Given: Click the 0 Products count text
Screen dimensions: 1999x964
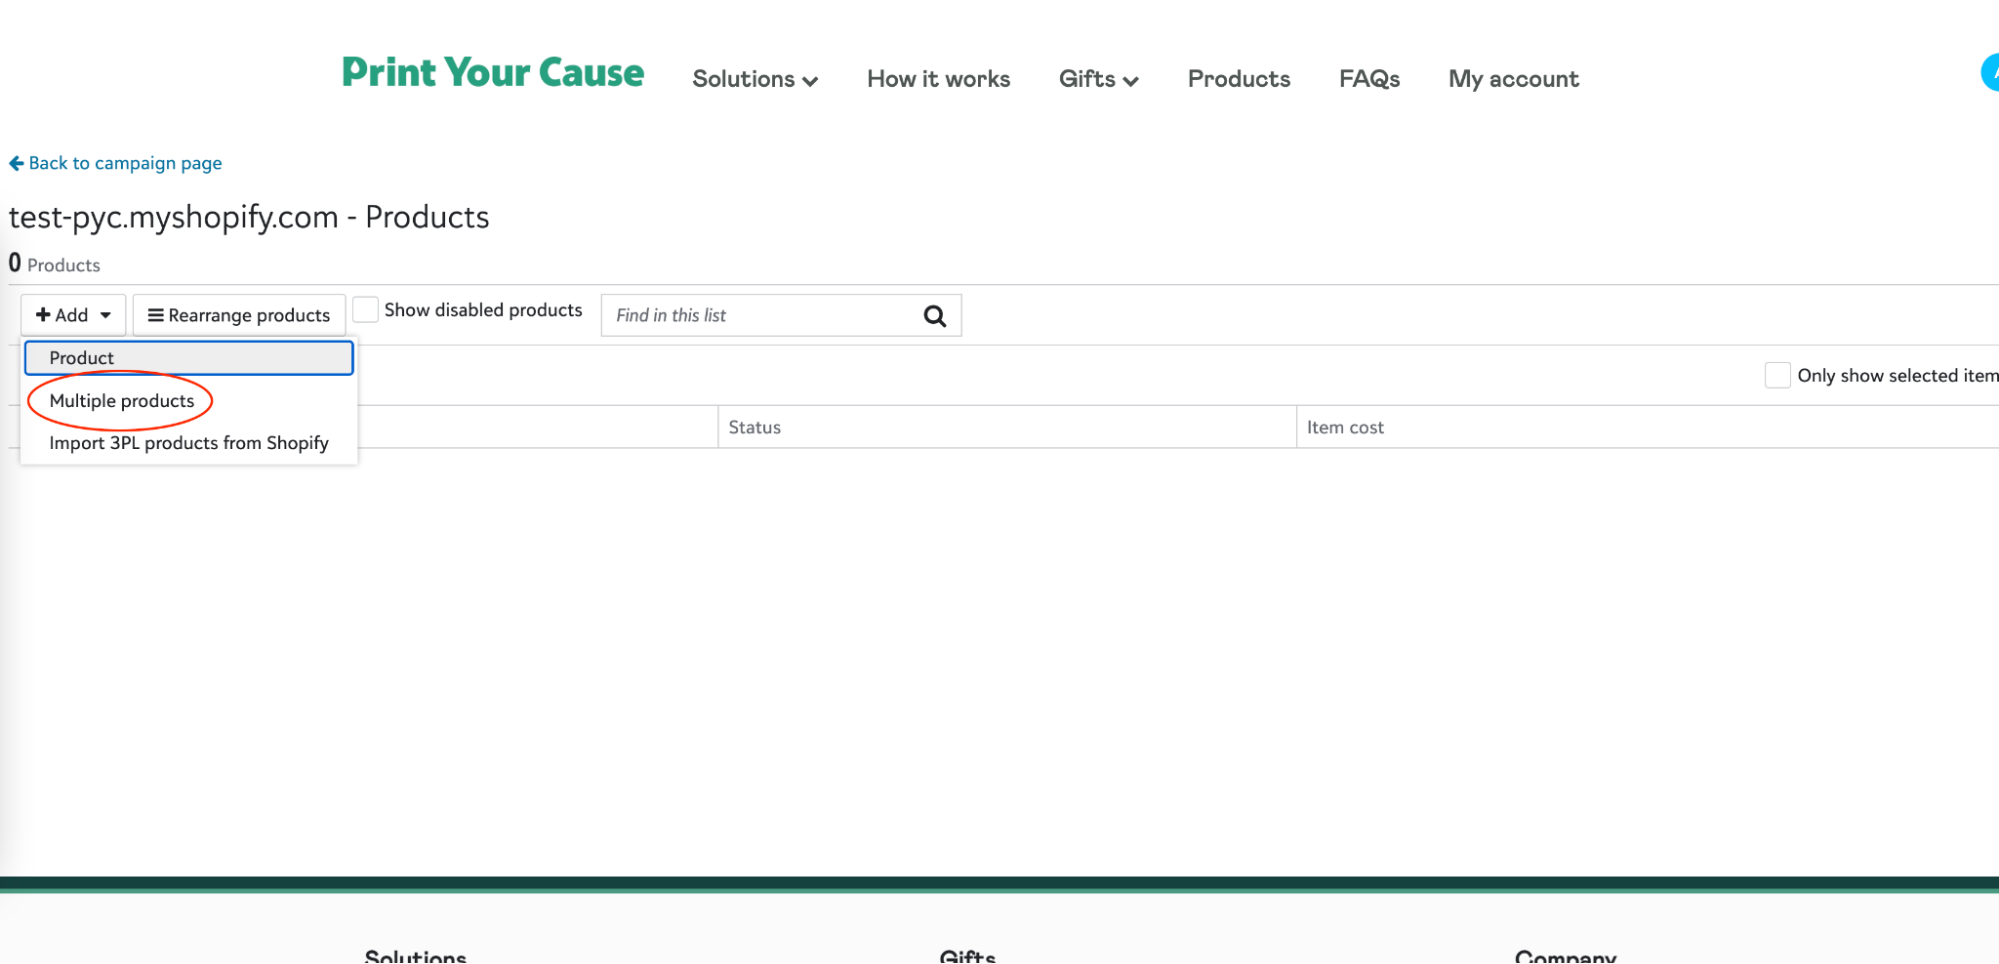Looking at the screenshot, I should pyautogui.click(x=54, y=264).
